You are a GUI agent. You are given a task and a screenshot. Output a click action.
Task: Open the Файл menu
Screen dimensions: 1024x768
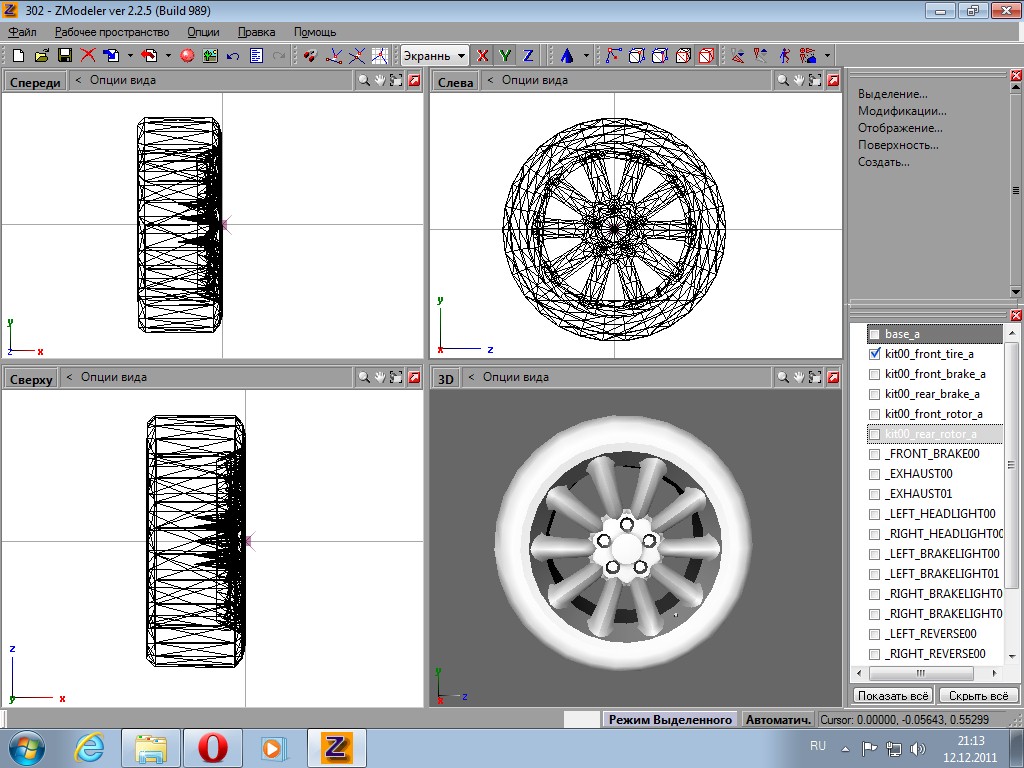[22, 32]
